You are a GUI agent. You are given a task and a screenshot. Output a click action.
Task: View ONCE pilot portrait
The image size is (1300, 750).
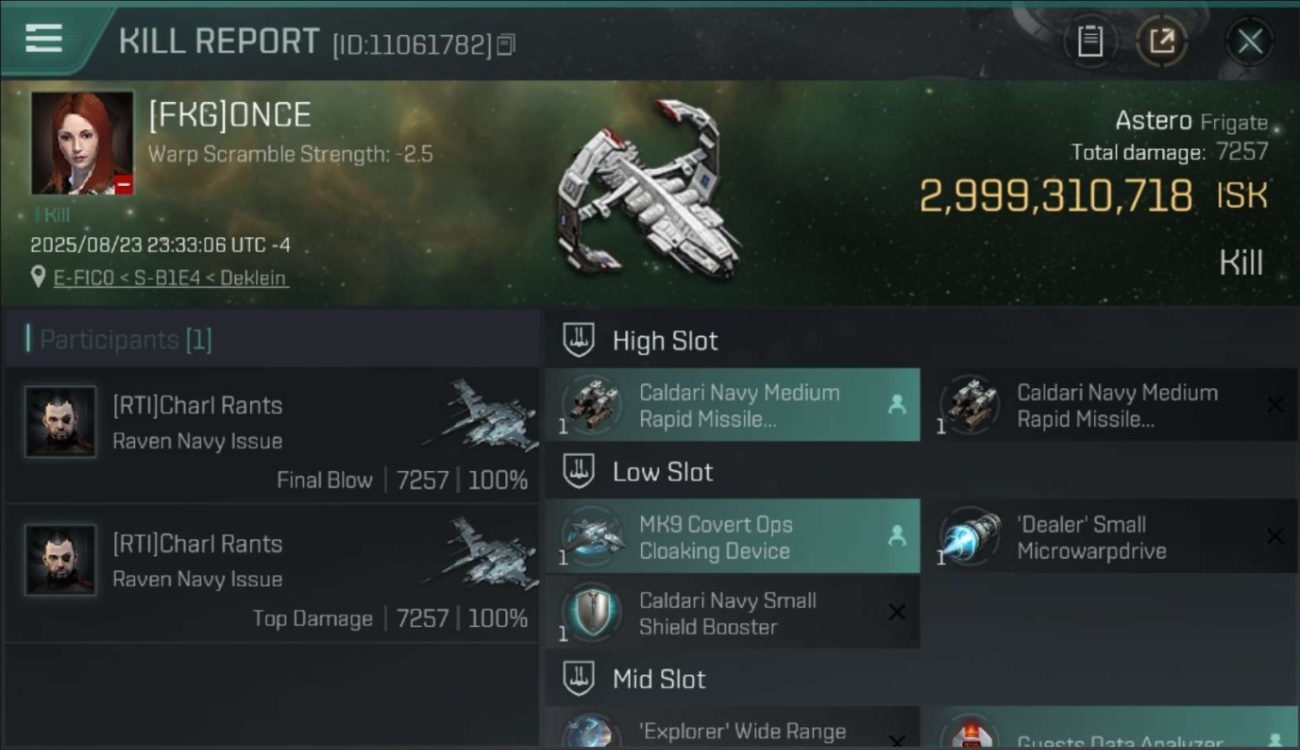[x=82, y=143]
